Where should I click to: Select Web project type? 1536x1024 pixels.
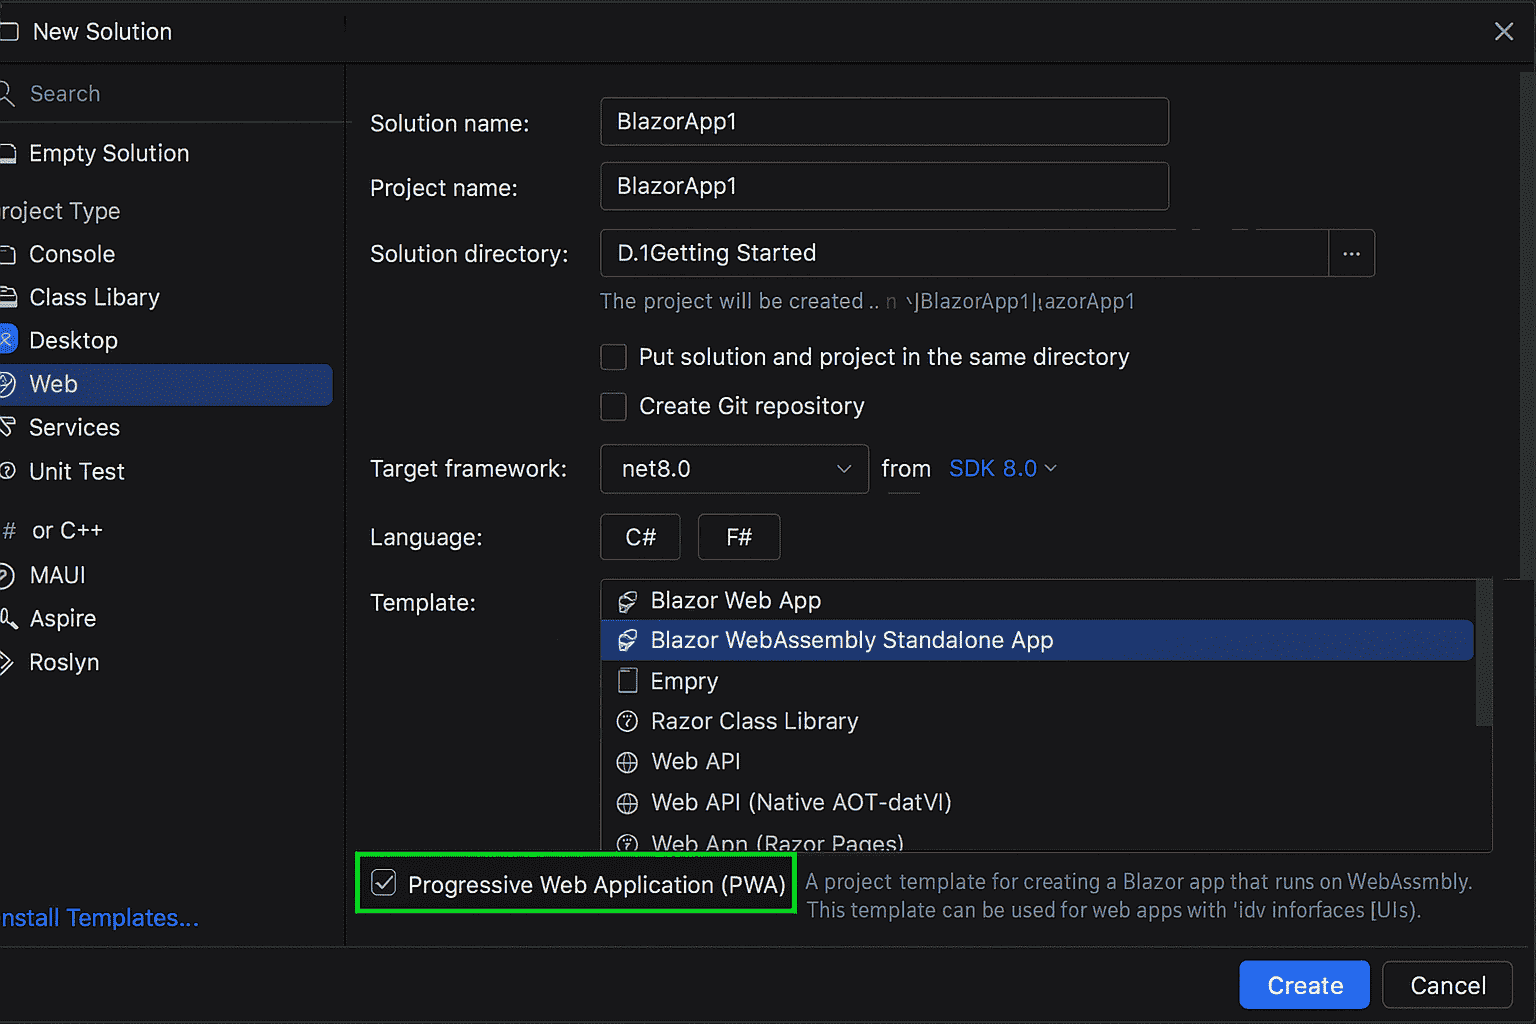pos(165,384)
